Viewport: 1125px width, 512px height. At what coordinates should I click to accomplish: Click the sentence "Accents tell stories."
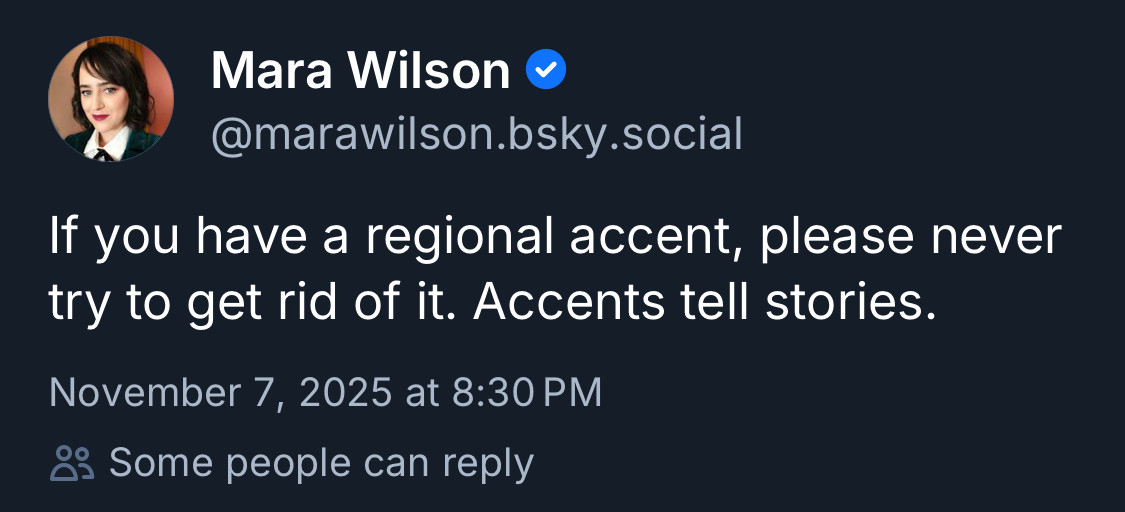click(x=705, y=304)
